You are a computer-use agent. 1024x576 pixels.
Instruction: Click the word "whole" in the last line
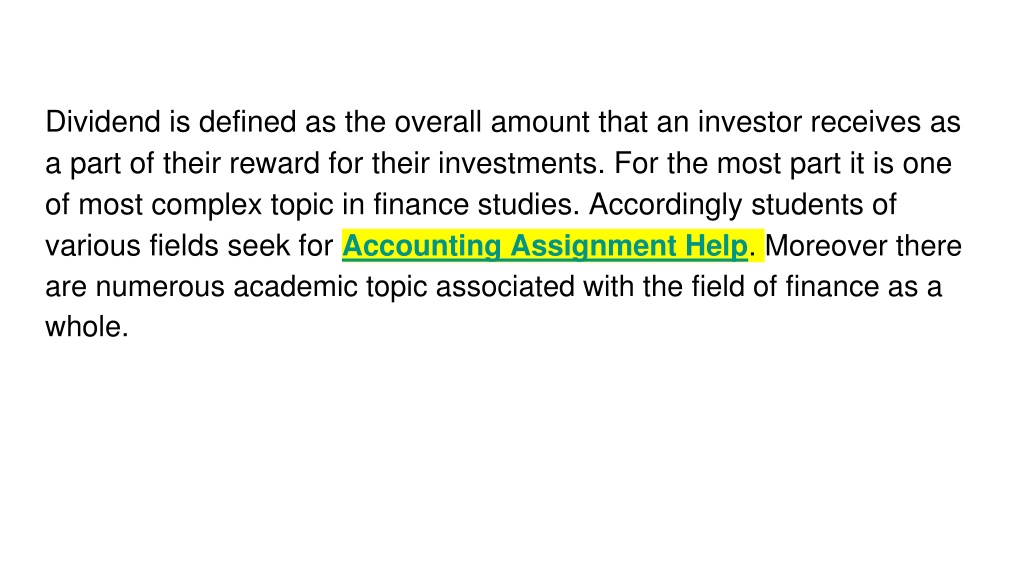83,327
